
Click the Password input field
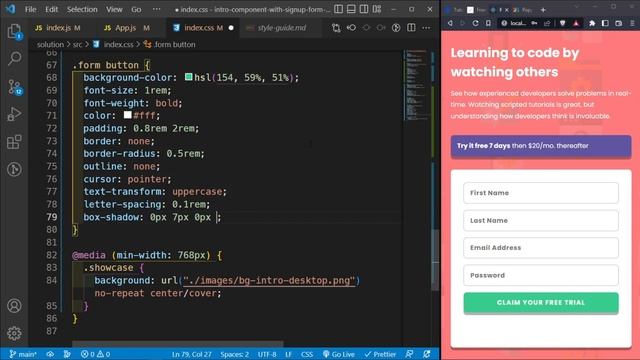pyautogui.click(x=541, y=275)
